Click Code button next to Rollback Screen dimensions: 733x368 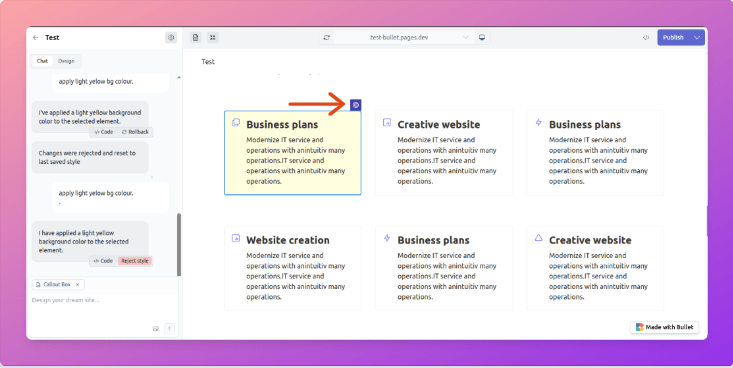(103, 132)
